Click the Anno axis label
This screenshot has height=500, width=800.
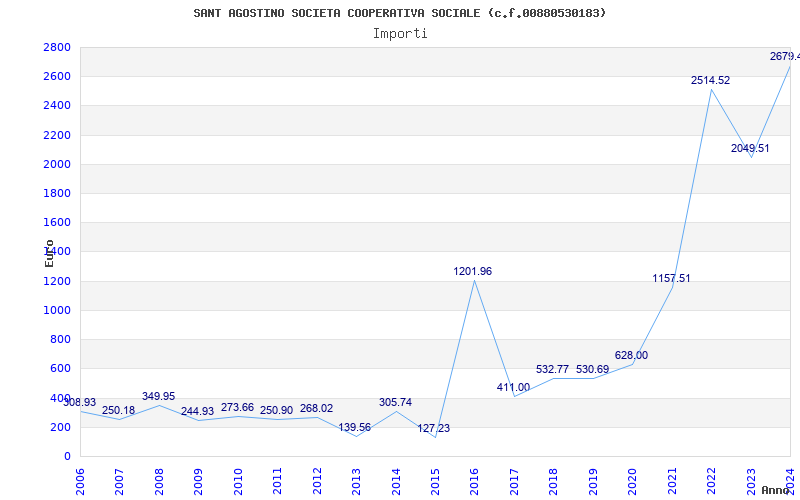point(776,490)
